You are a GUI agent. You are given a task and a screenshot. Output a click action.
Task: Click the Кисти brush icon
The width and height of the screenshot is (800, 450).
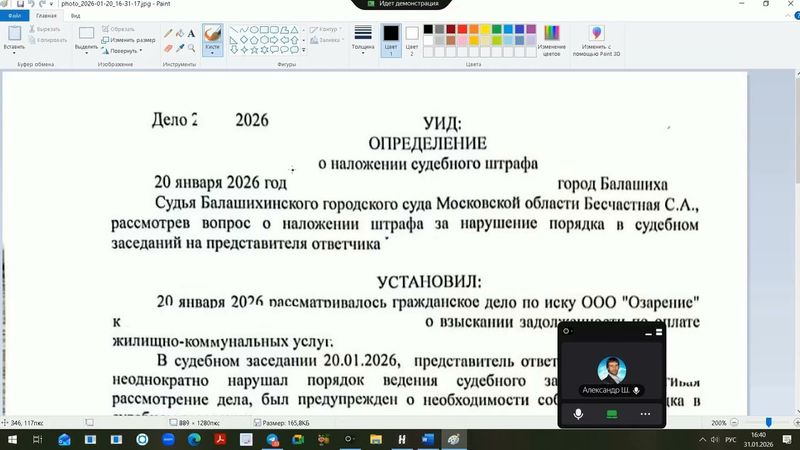[212, 34]
